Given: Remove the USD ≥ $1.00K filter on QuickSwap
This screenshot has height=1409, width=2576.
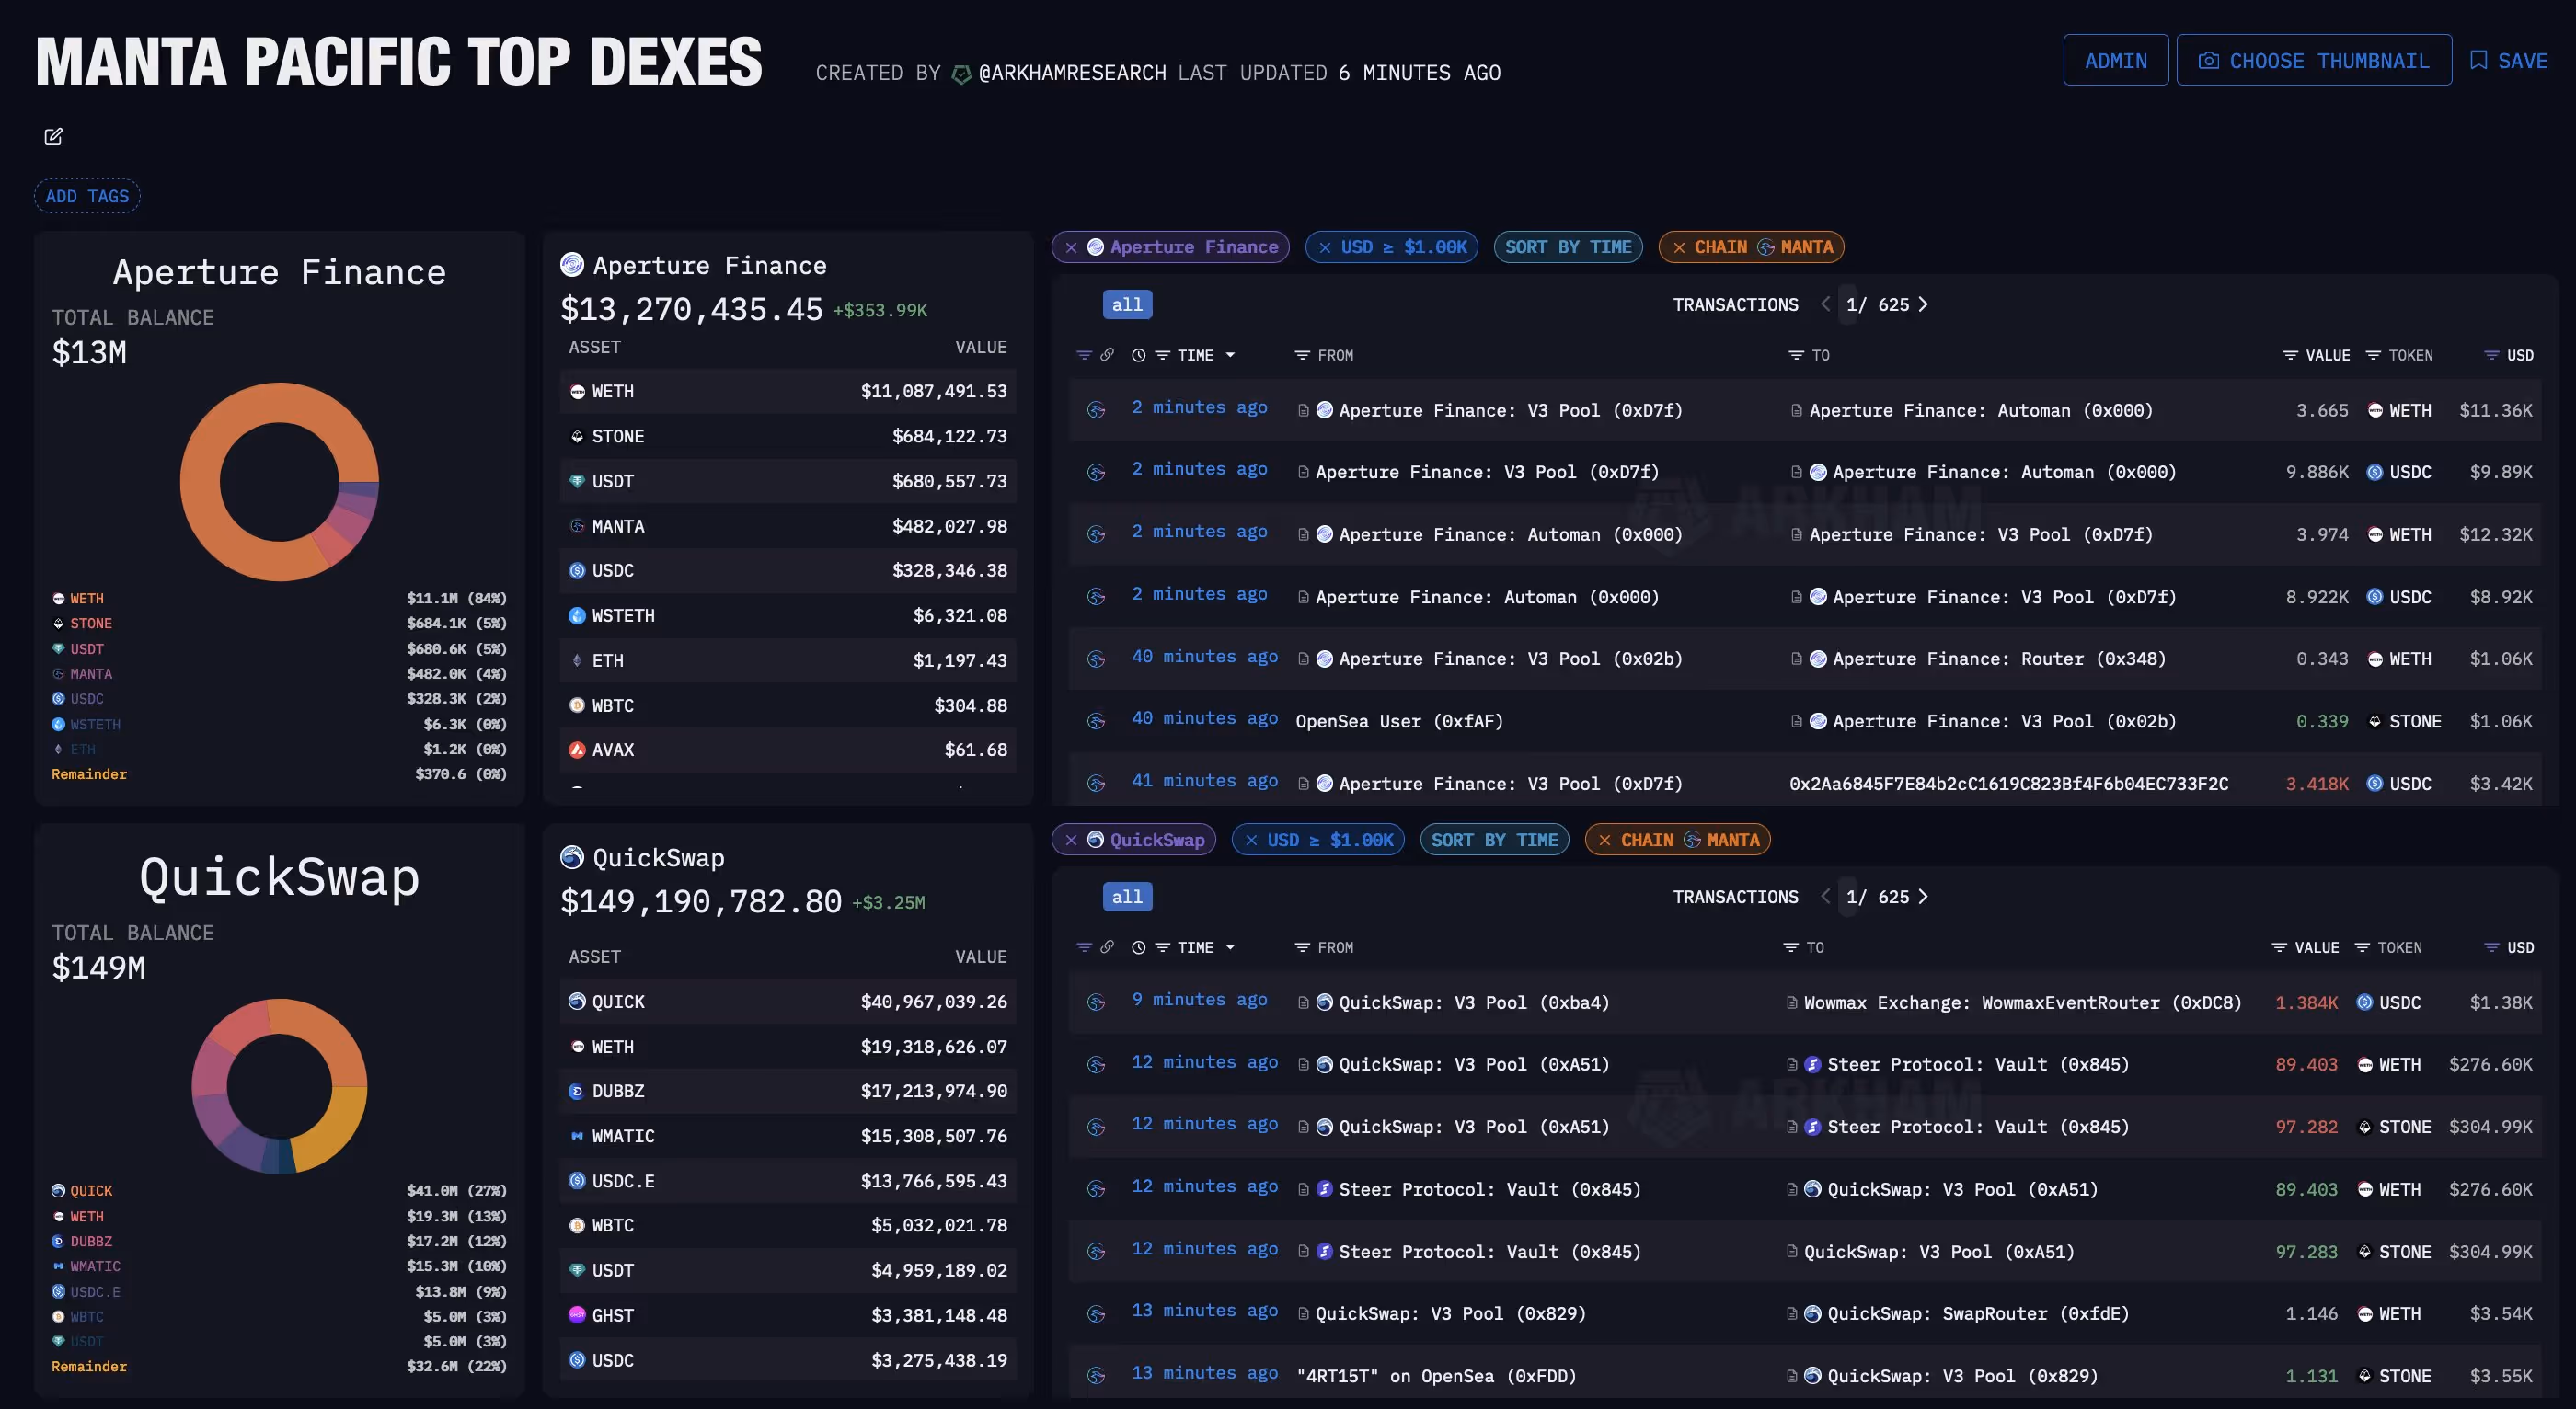Looking at the screenshot, I should (1251, 840).
